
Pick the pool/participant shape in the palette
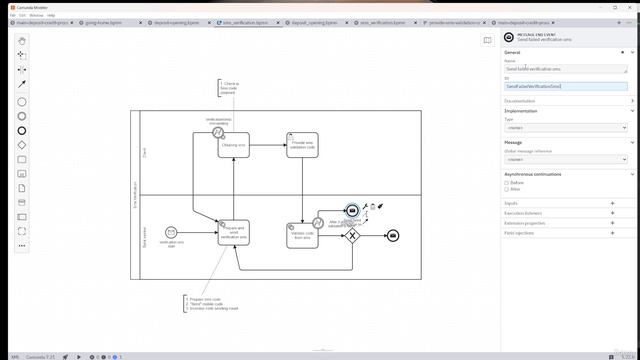click(22, 217)
